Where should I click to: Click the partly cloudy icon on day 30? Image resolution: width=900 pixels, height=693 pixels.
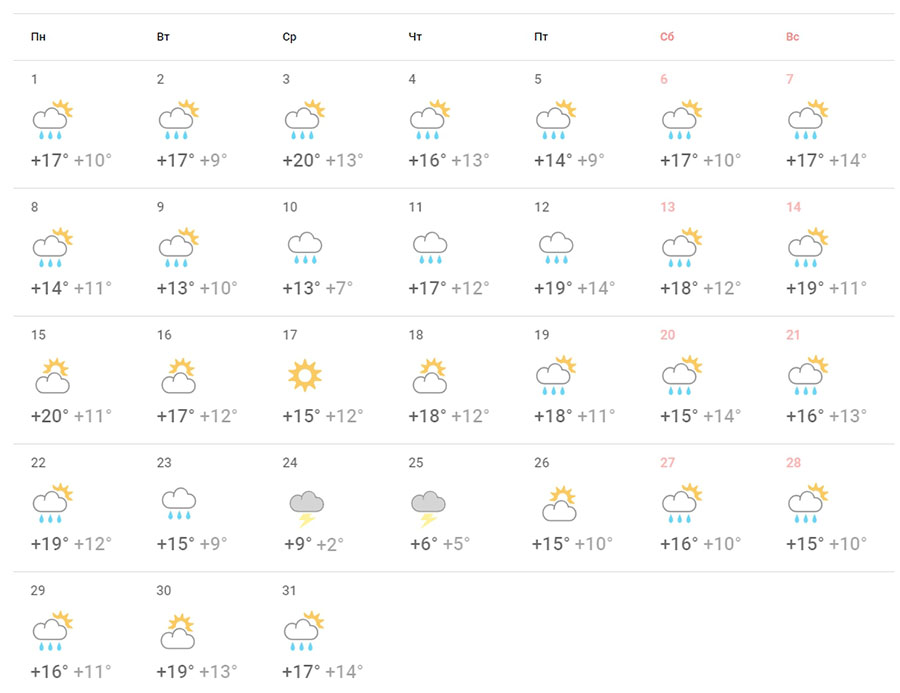click(178, 632)
